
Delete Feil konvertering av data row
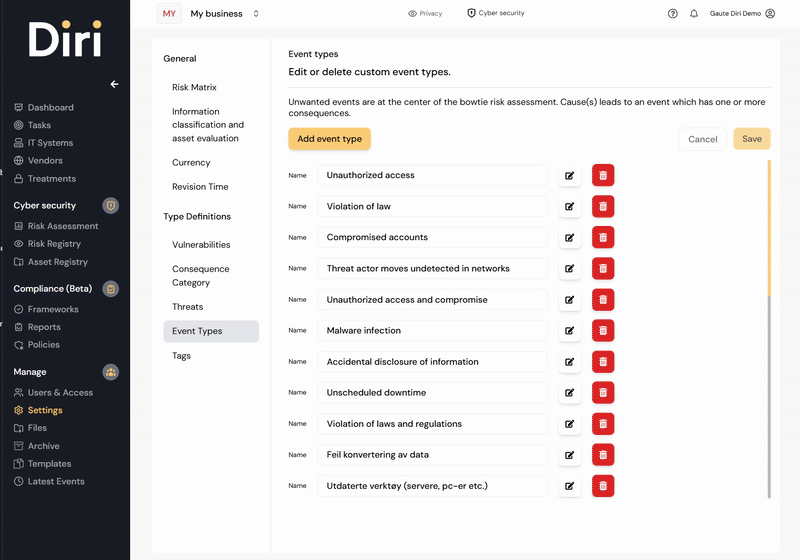click(603, 455)
